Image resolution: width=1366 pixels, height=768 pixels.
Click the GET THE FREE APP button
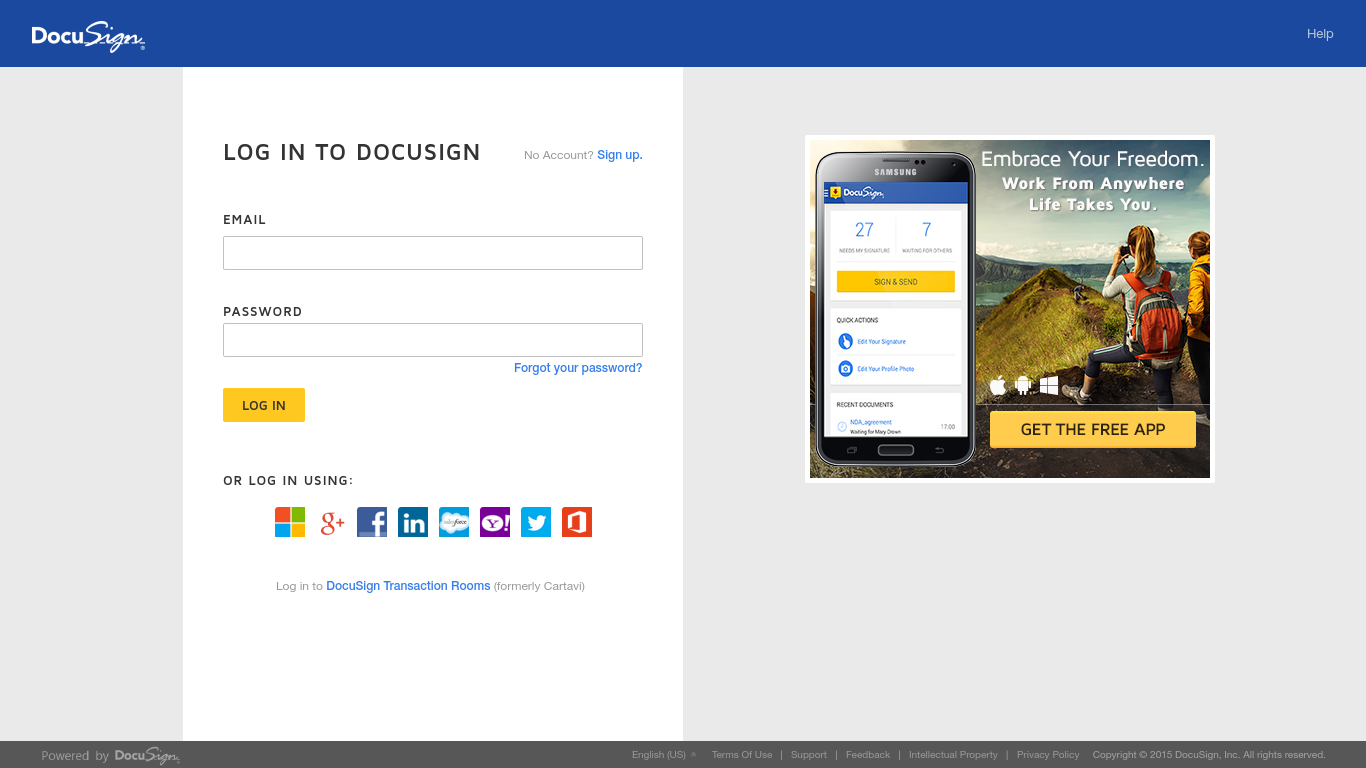[1093, 429]
